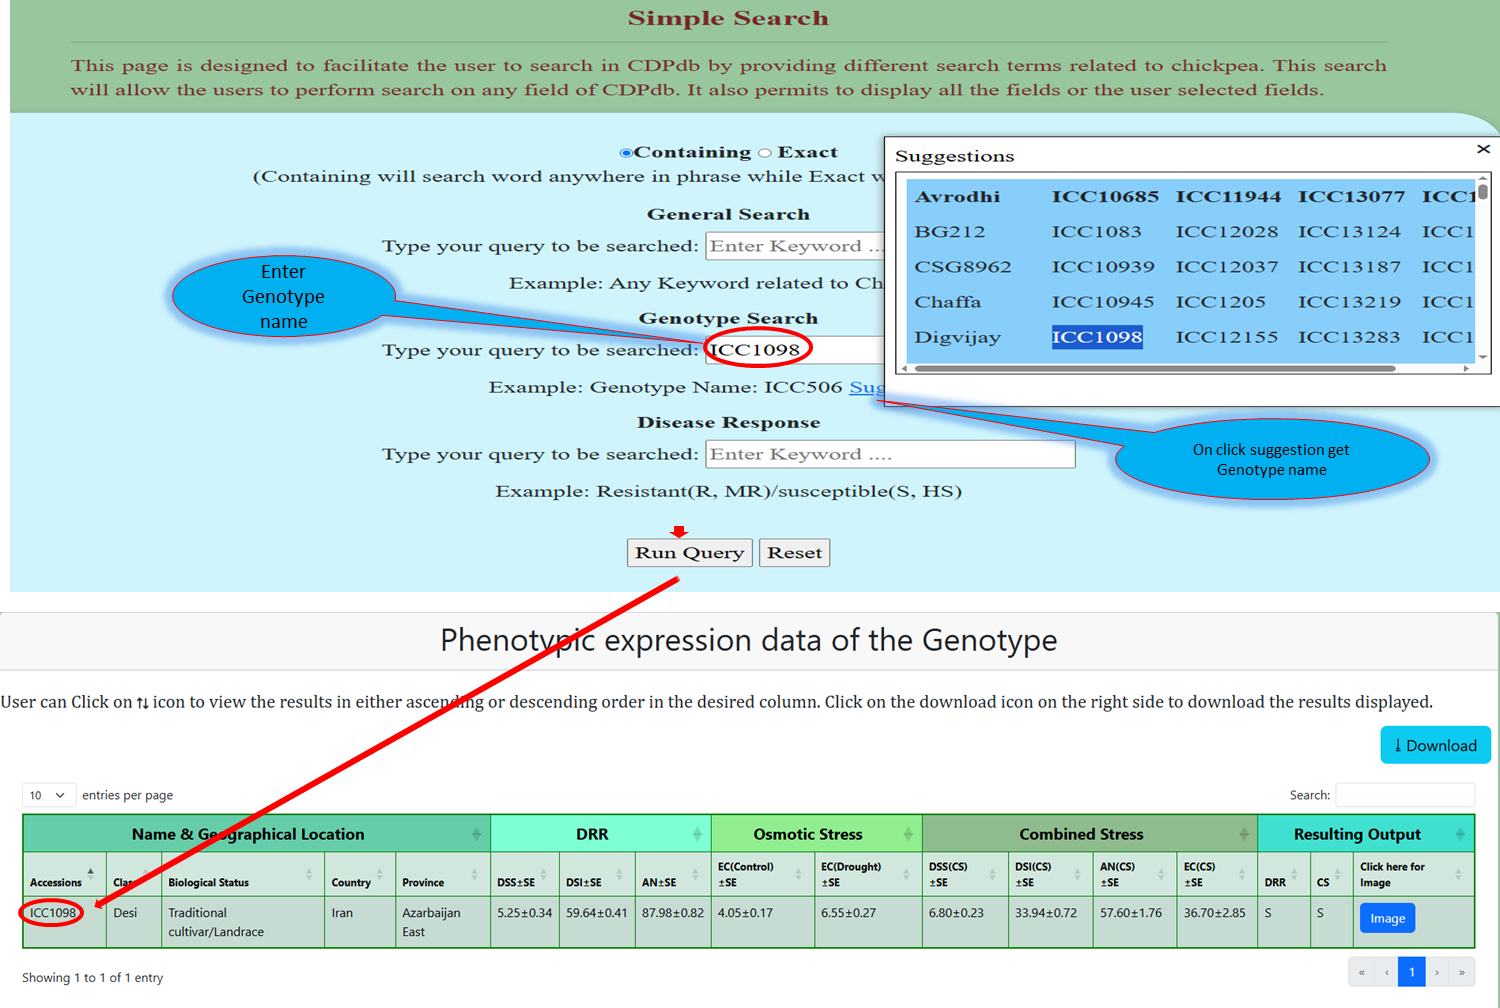Sort by the Accessions column arrow
Viewport: 1500px width, 1008px height.
[91, 874]
